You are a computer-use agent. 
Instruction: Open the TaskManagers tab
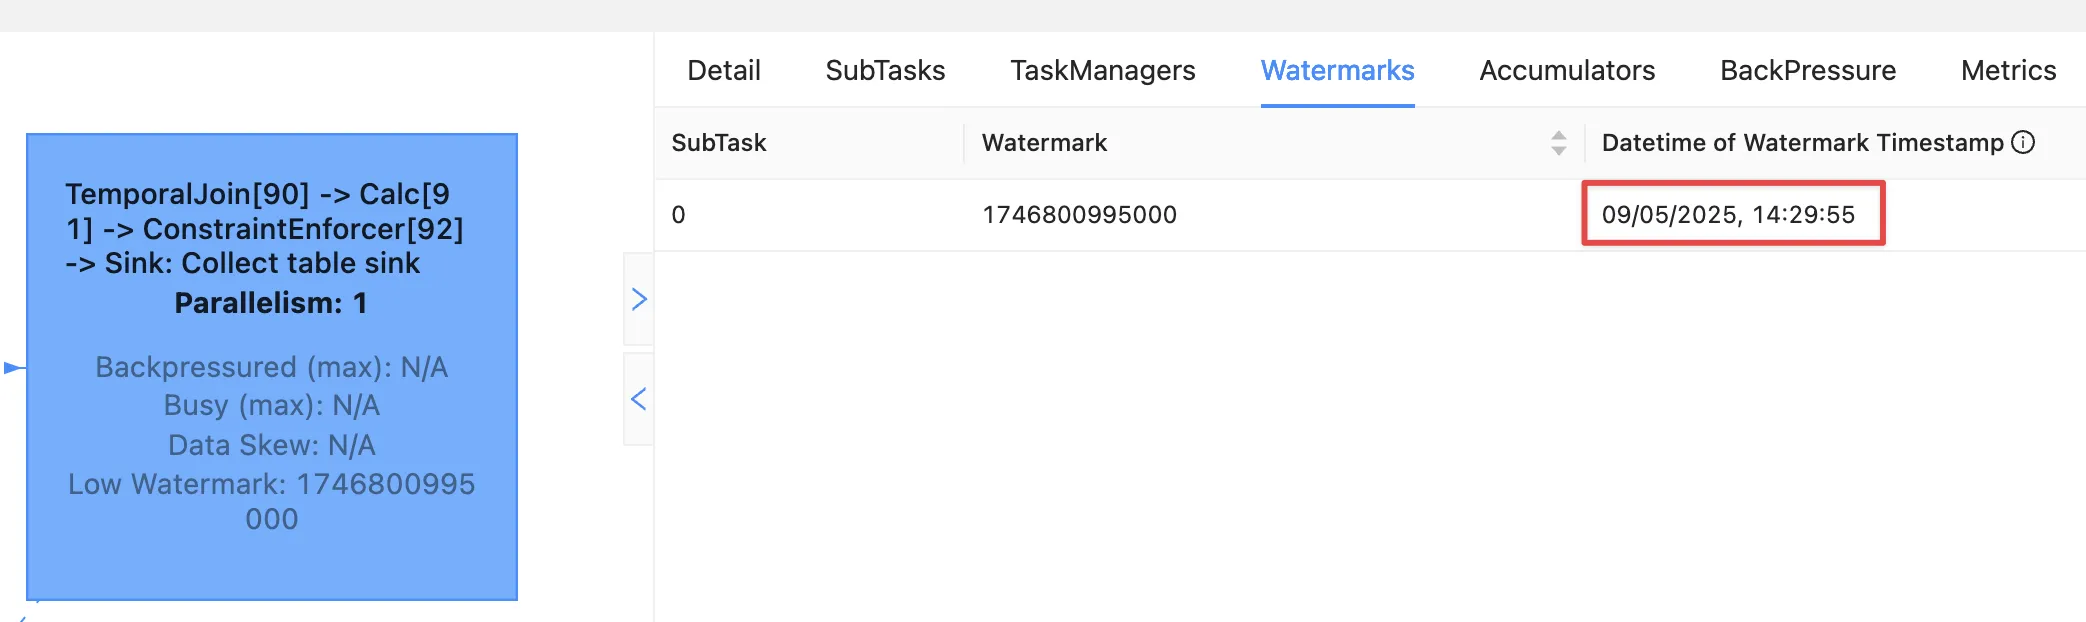point(1102,71)
